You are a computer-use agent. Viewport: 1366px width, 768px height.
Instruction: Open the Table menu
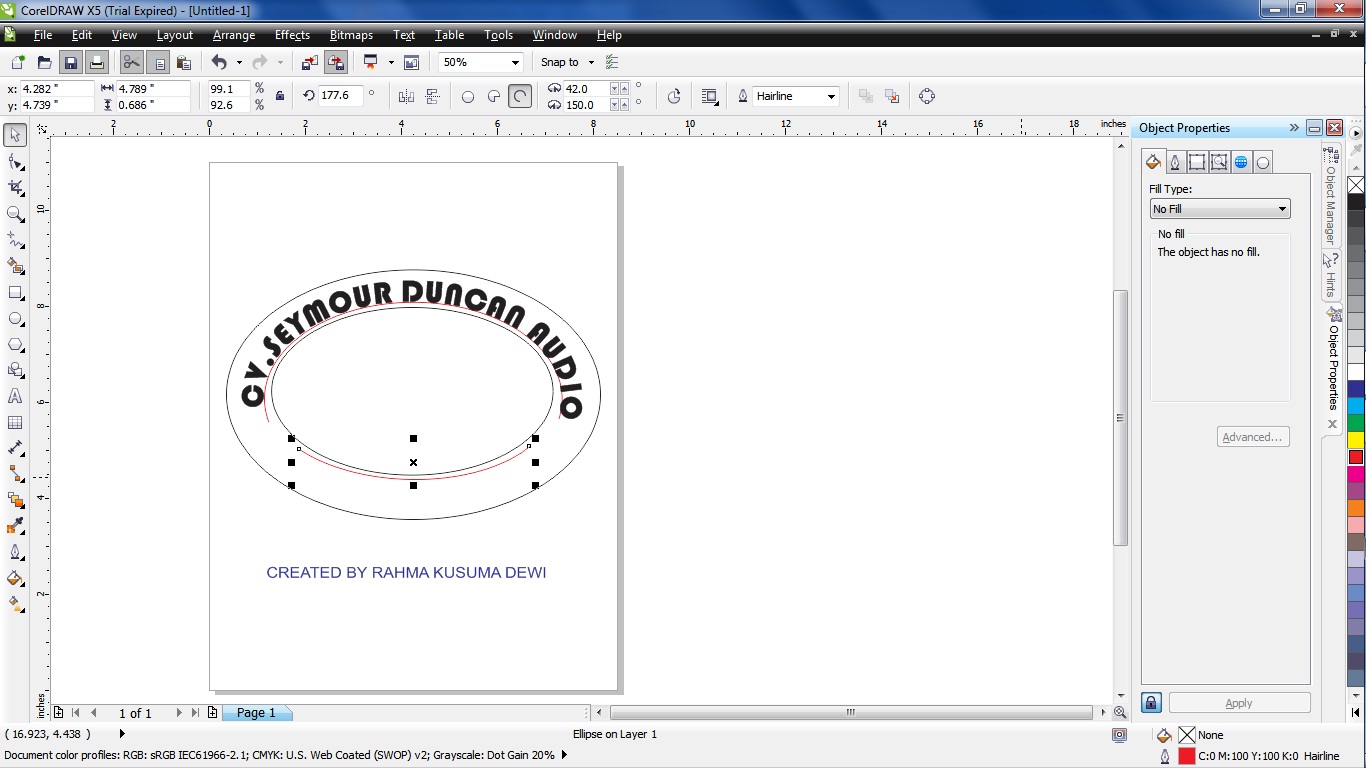(x=449, y=35)
